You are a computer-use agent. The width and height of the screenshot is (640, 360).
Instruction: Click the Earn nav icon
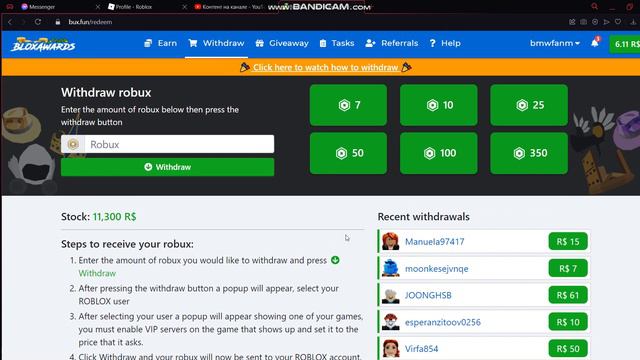[148, 43]
